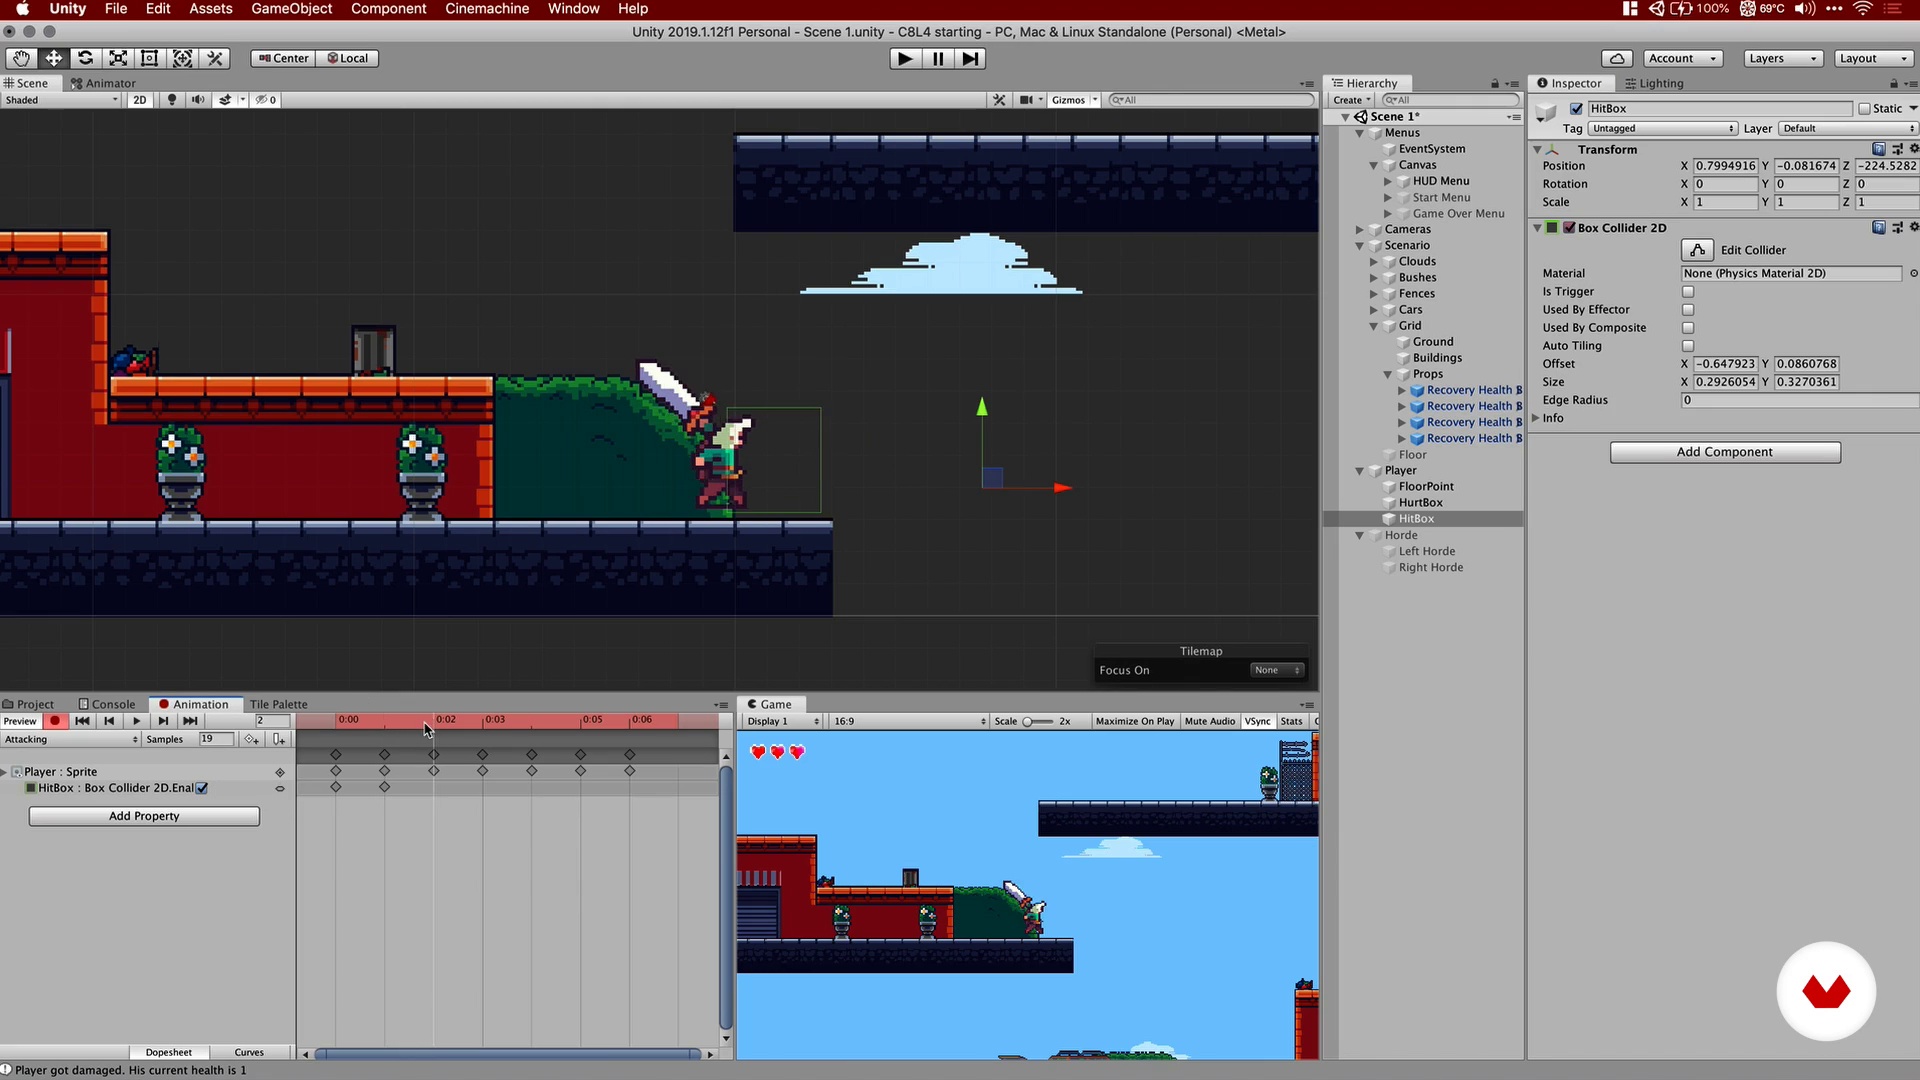The image size is (1920, 1080).
Task: Open the Gizmos dropdown
Action: [x=1074, y=100]
